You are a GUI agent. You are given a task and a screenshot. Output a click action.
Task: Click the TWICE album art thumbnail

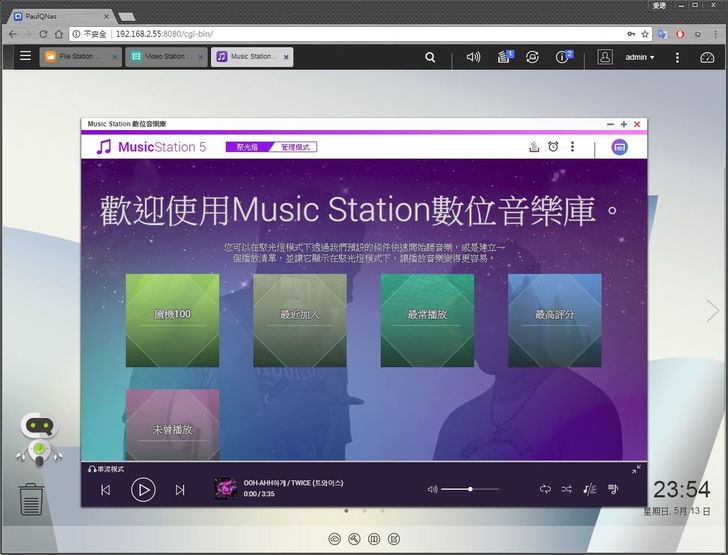[x=225, y=489]
